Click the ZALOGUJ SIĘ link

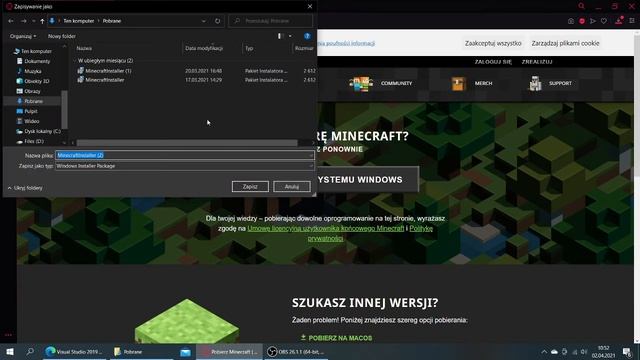(493, 62)
